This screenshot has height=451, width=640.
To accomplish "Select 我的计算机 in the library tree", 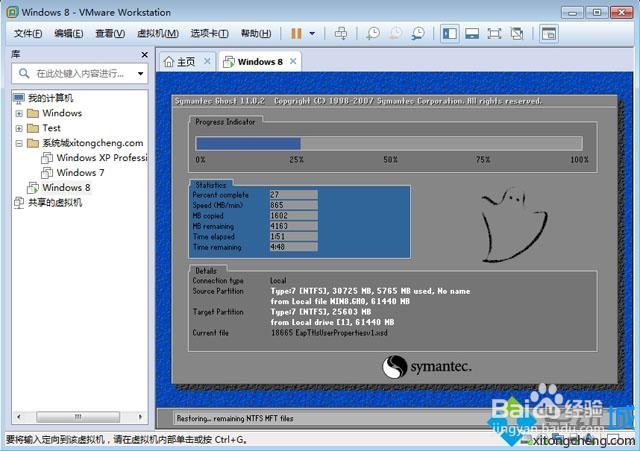I will click(50, 98).
